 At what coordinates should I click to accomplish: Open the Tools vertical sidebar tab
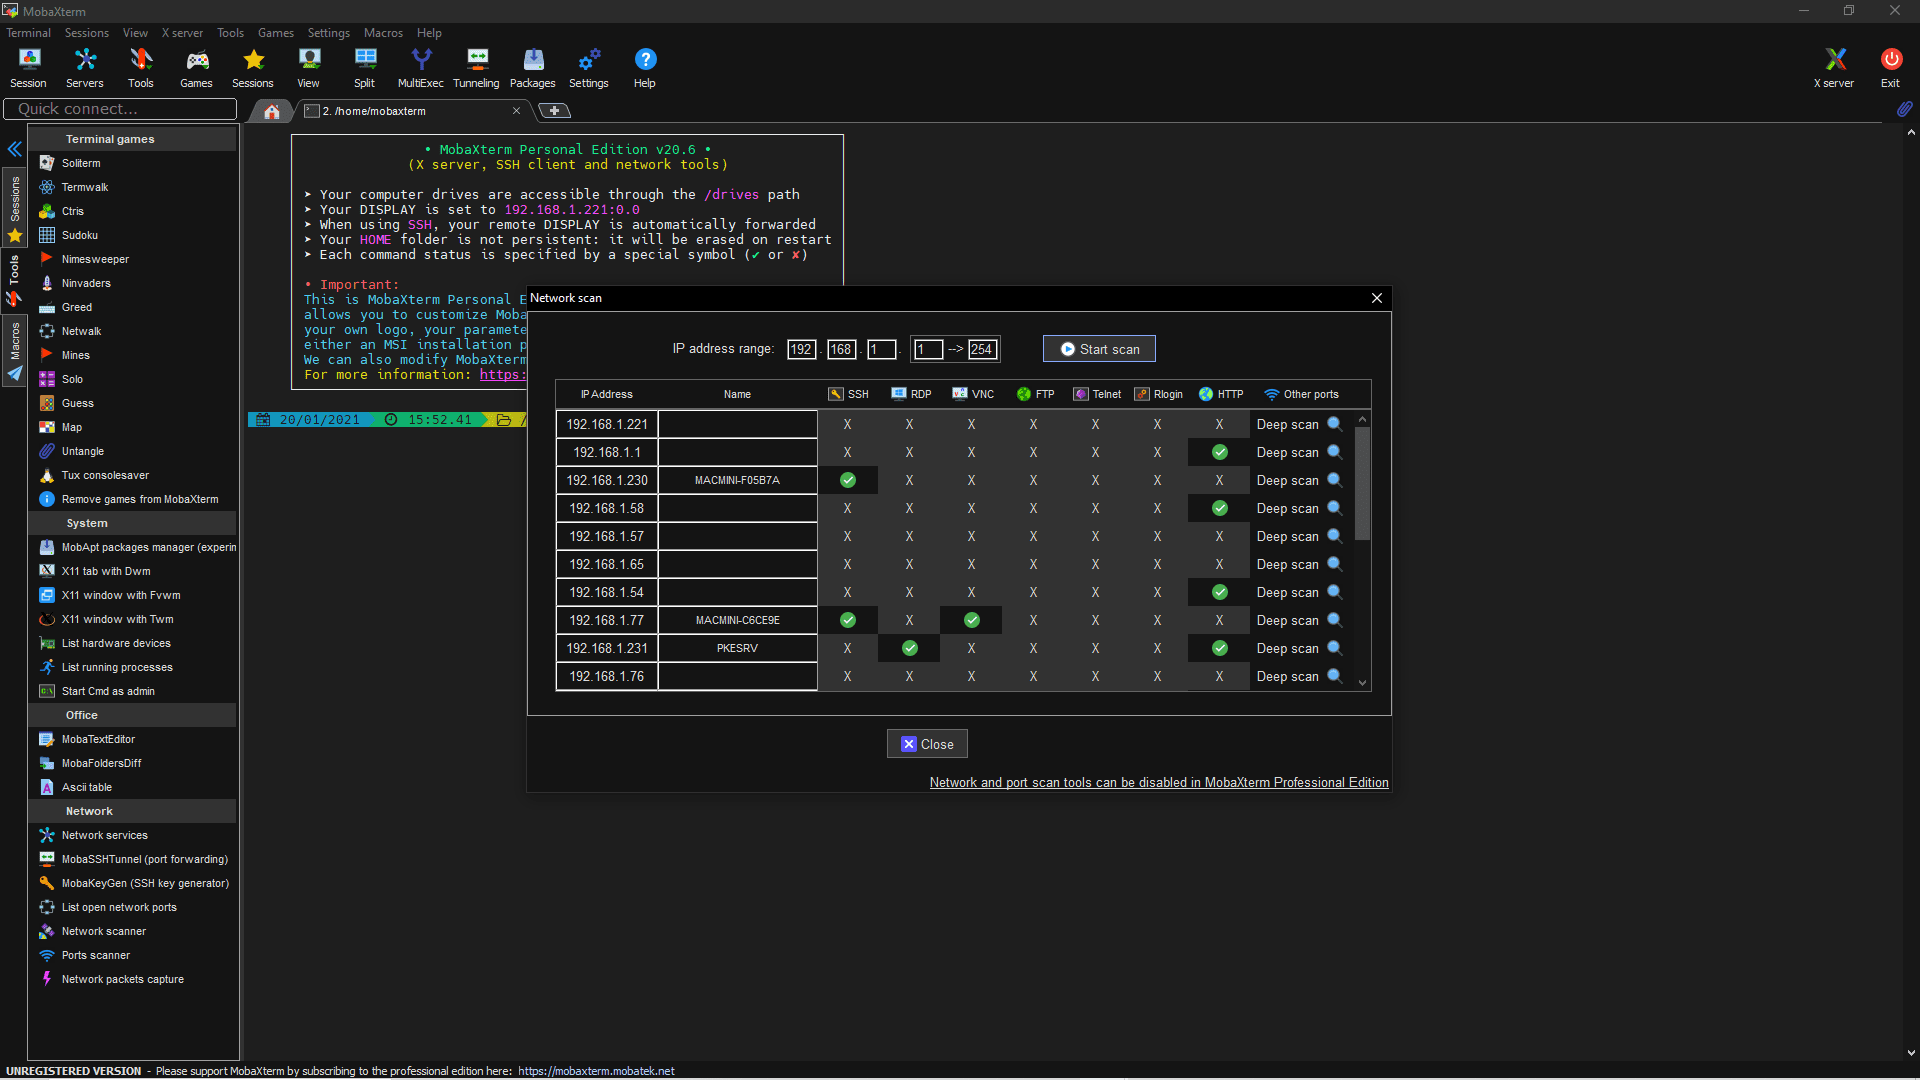[x=15, y=280]
